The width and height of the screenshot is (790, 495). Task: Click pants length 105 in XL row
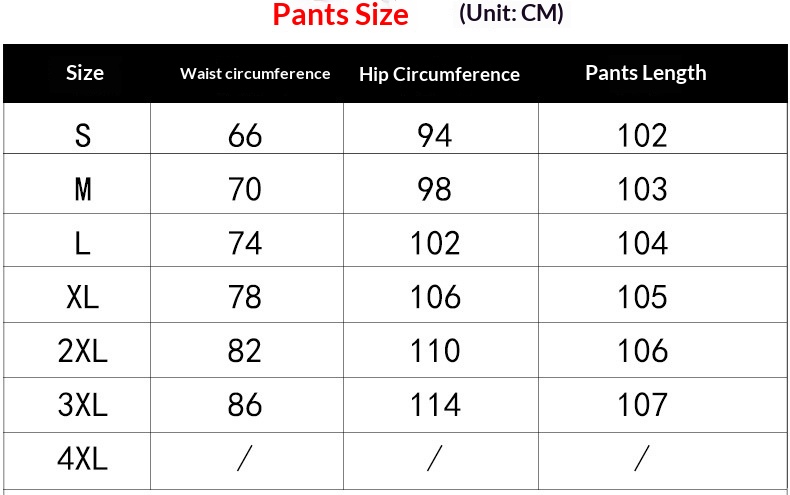[x=642, y=297]
